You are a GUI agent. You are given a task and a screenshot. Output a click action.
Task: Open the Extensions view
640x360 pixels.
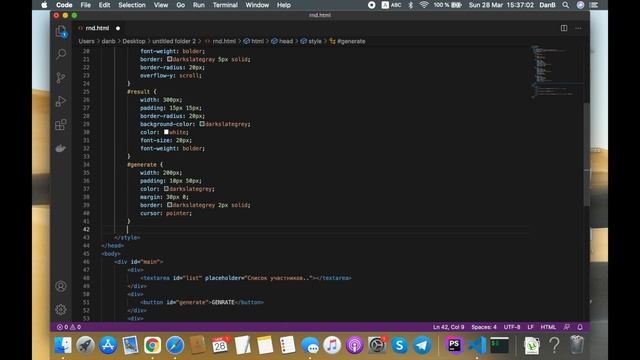coord(61,124)
